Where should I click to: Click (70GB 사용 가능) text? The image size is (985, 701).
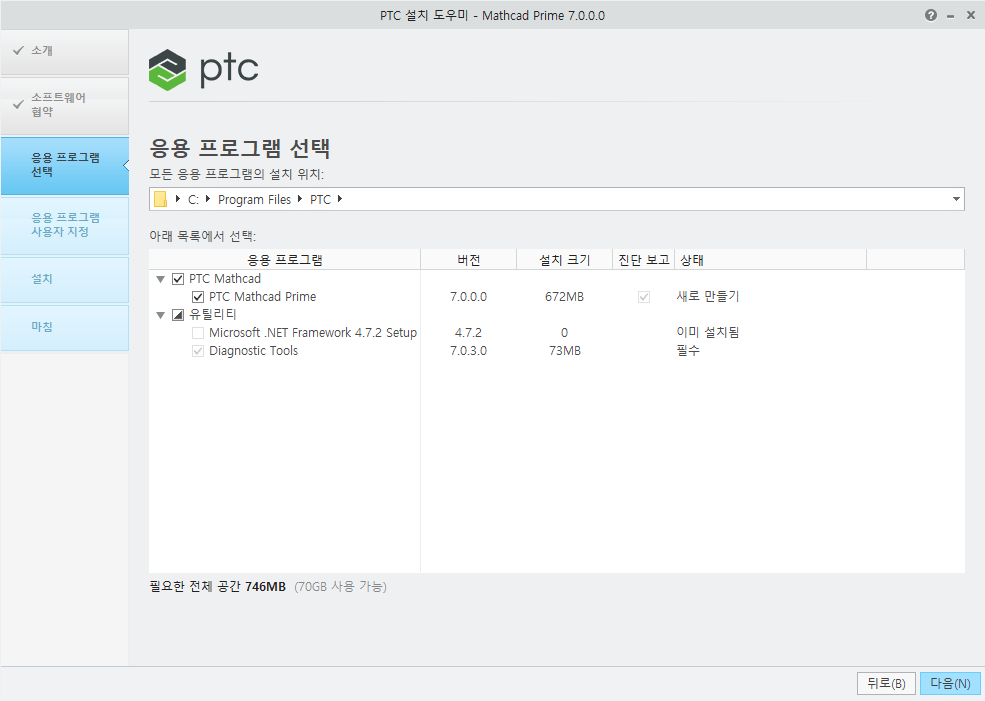click(340, 587)
